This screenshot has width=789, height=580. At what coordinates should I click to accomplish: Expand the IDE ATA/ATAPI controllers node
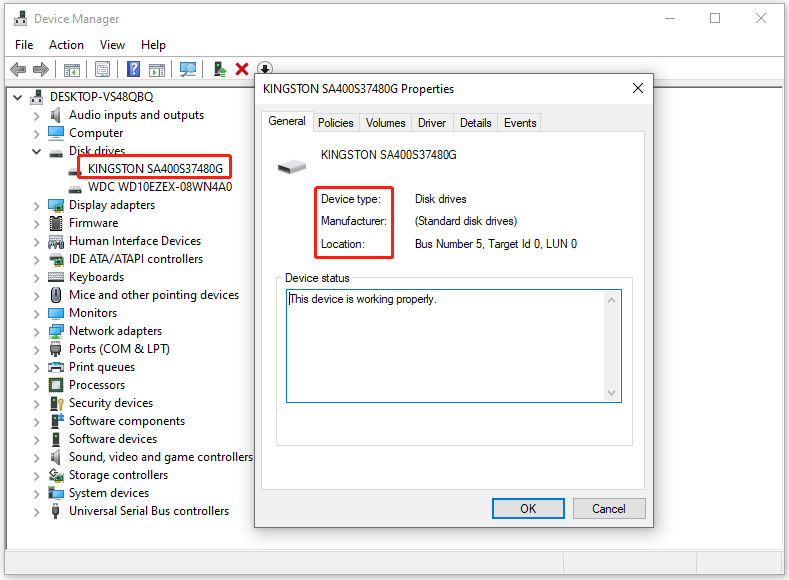tap(36, 260)
